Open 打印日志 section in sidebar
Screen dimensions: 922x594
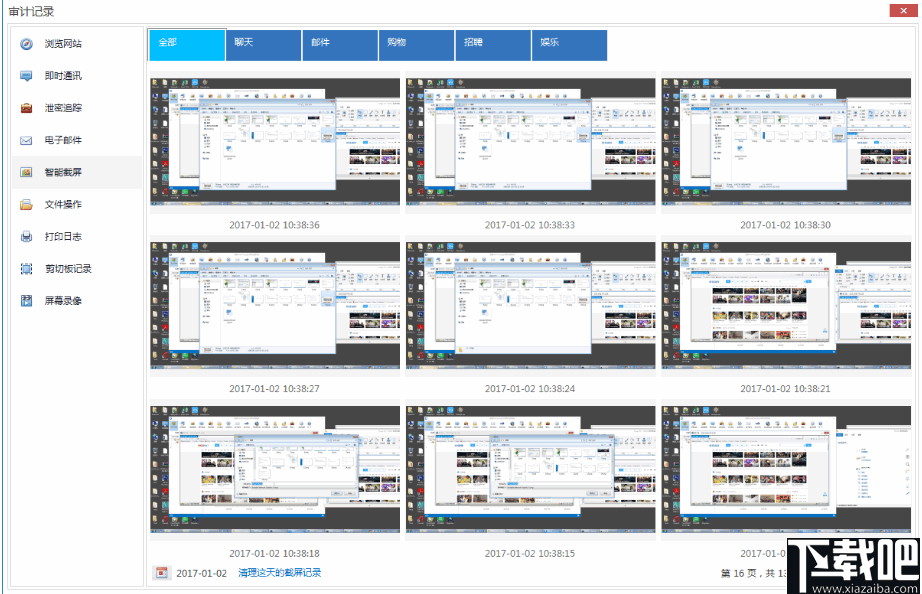coord(77,236)
